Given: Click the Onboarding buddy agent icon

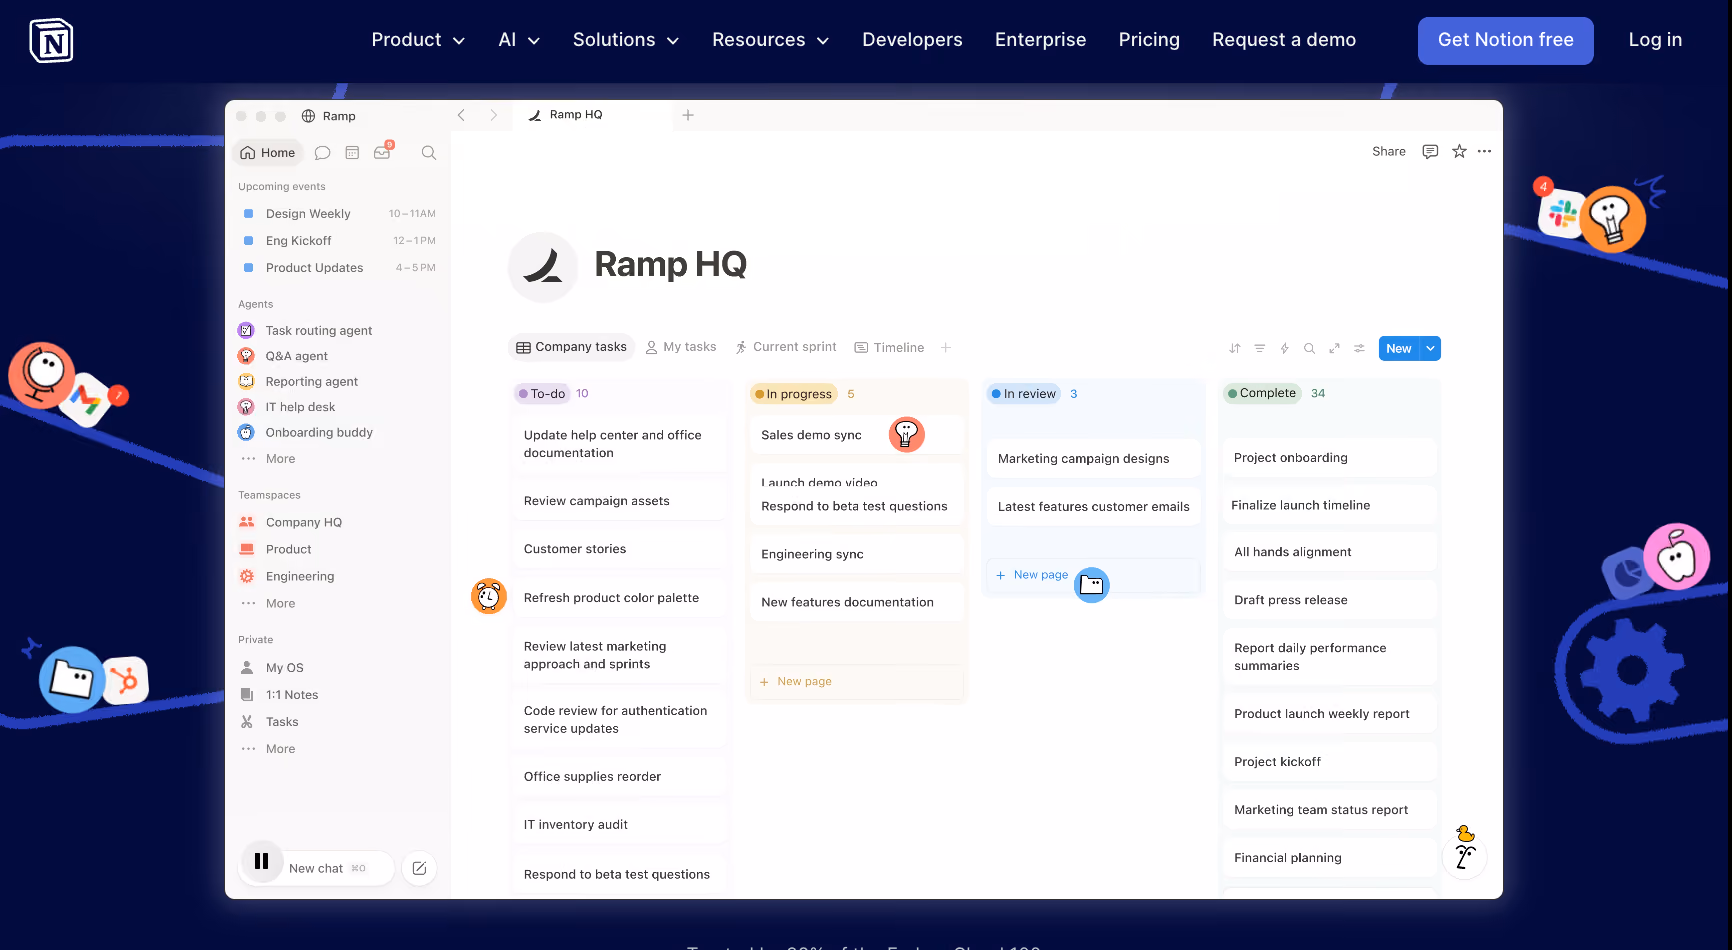Looking at the screenshot, I should (x=246, y=433).
